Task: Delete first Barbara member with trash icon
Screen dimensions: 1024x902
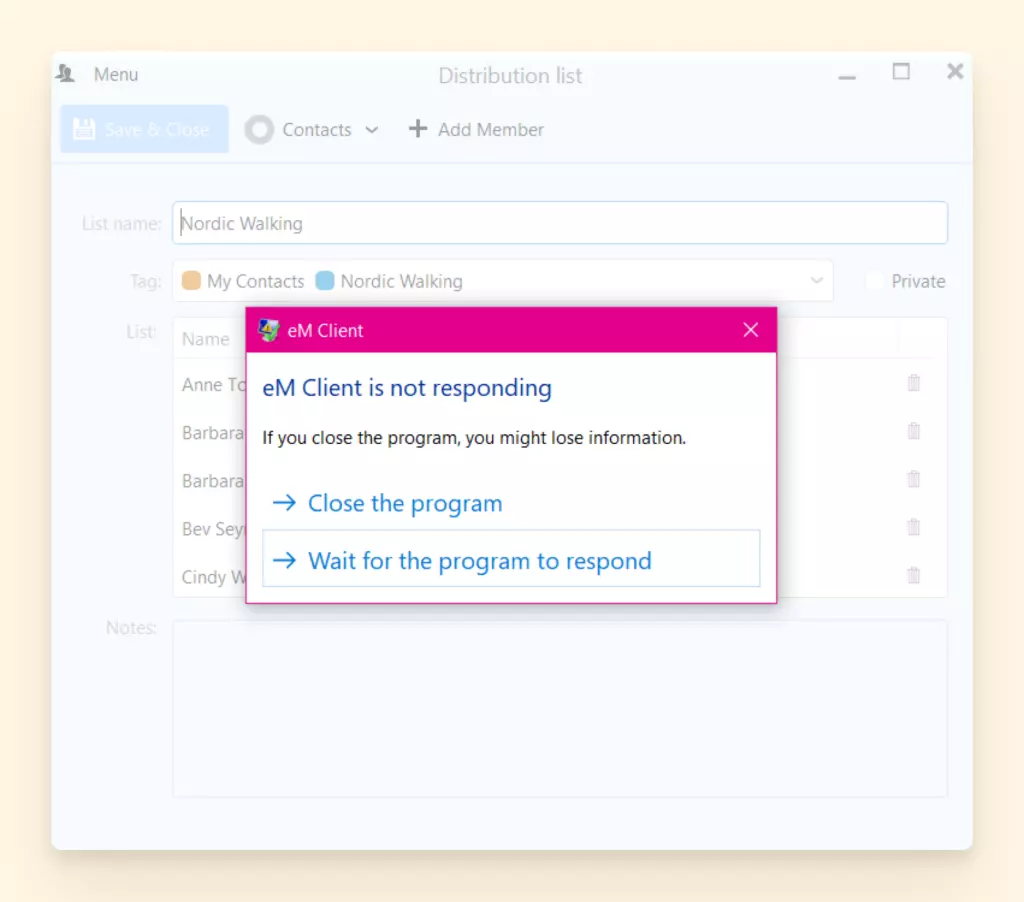Action: (x=914, y=431)
